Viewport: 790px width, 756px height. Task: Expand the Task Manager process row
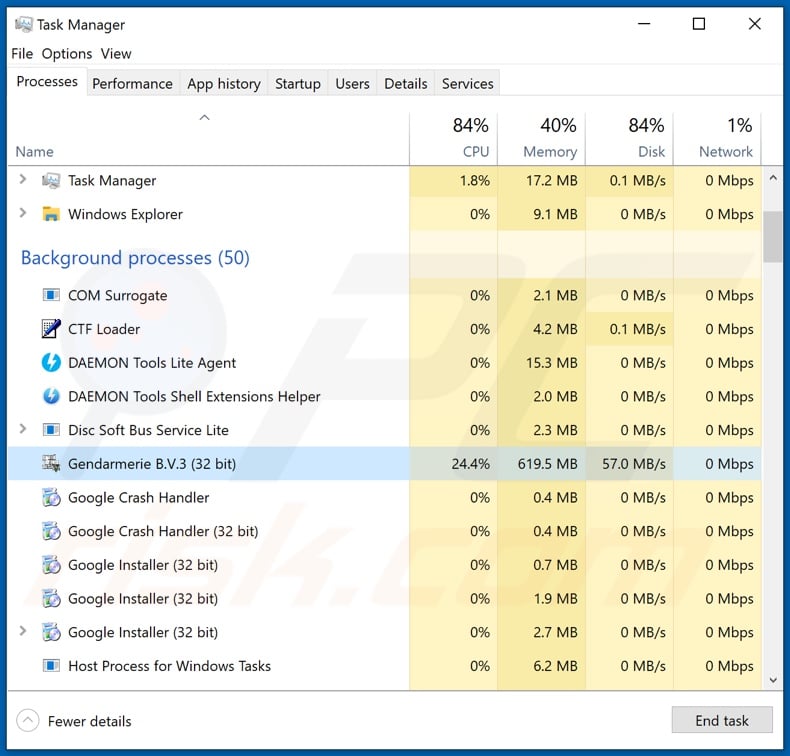23,179
